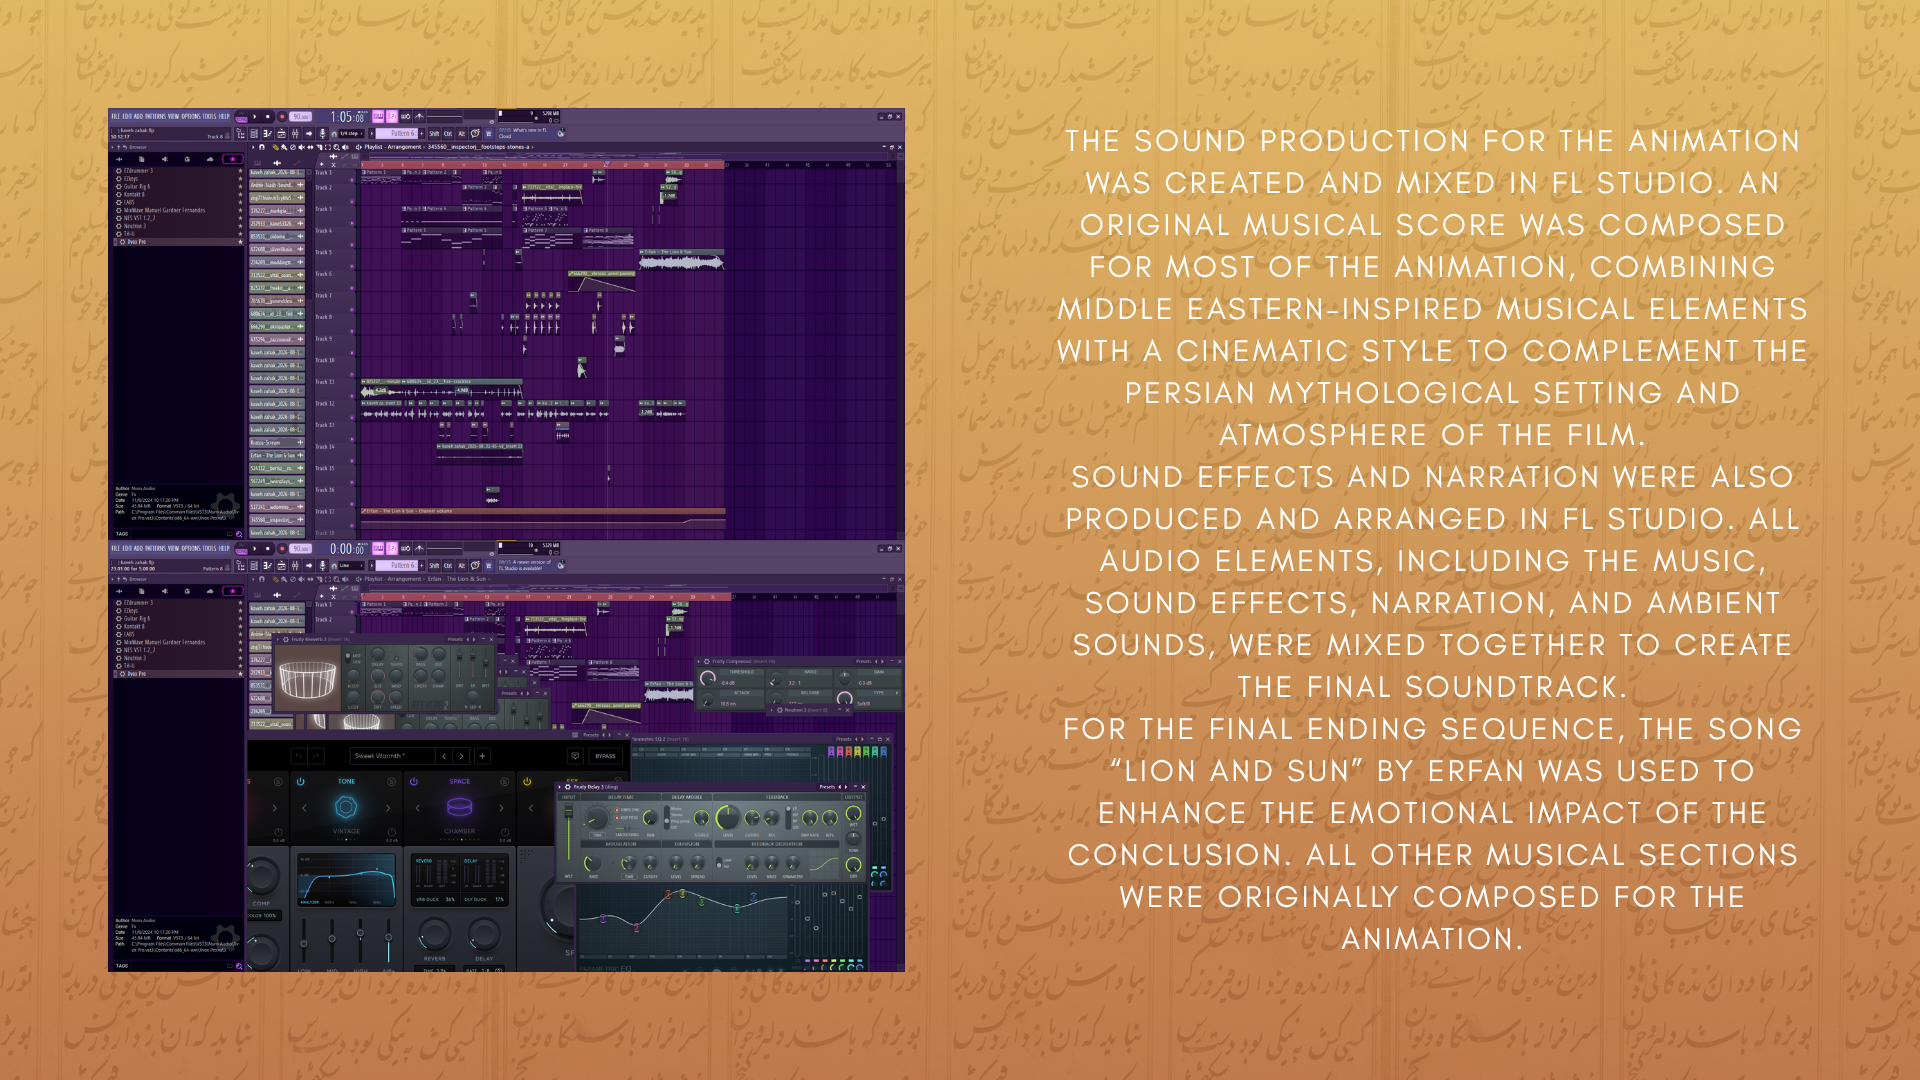The height and width of the screenshot is (1080, 1920).
Task: Open the files tab icon in the top window's browser
Action: coord(141,159)
